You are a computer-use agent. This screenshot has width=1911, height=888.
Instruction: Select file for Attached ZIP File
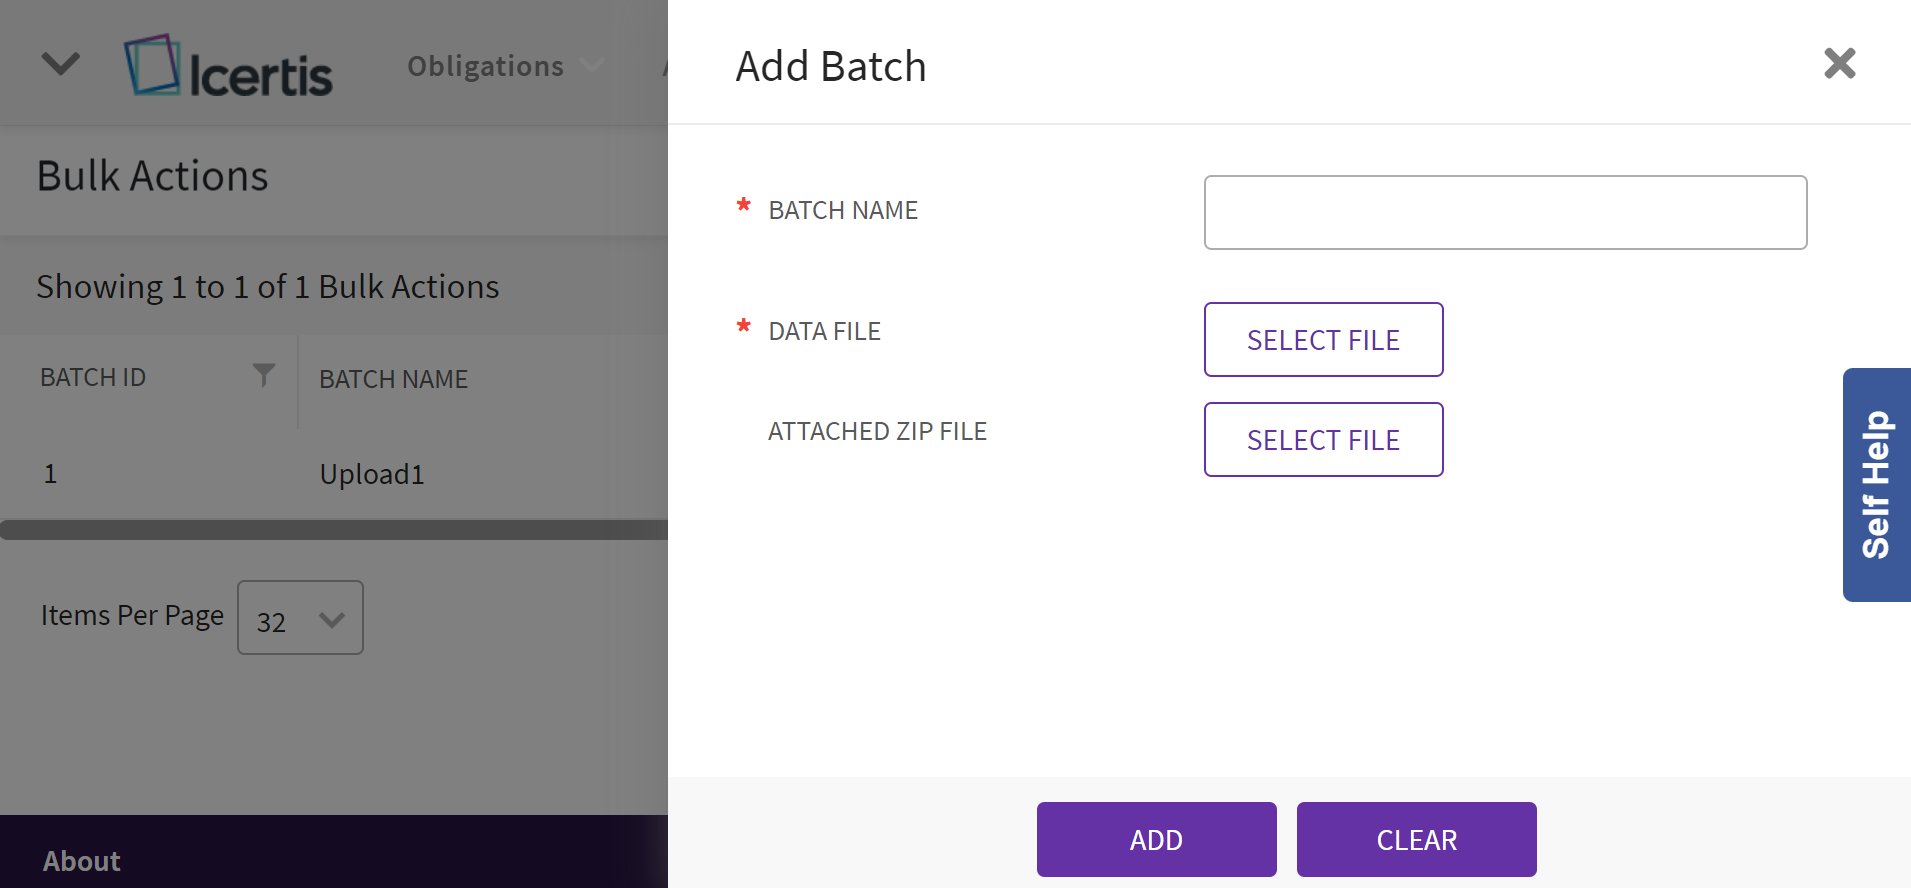point(1322,440)
